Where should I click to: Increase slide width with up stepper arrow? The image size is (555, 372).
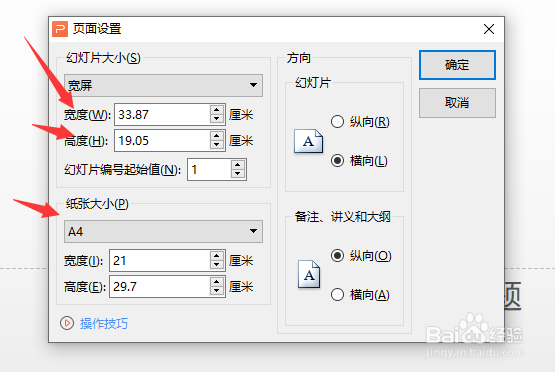[217, 109]
